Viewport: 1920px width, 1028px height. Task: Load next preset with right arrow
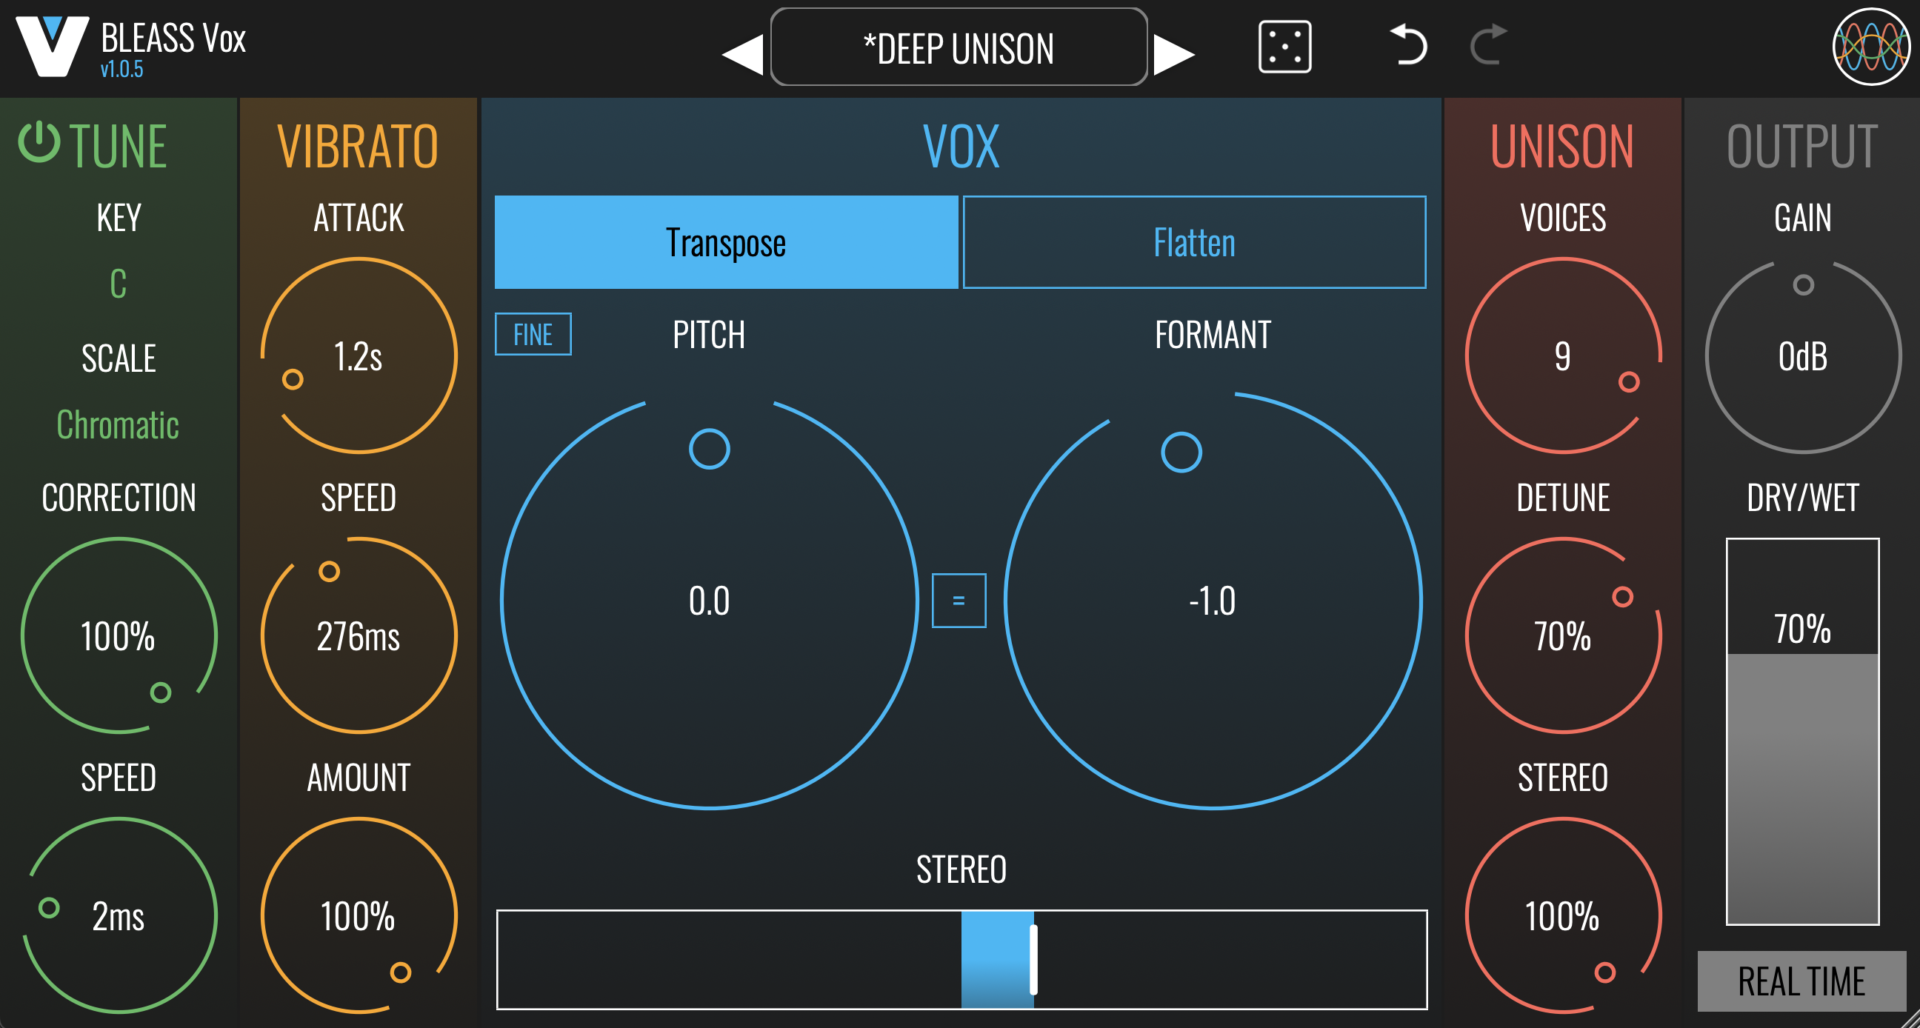point(1173,53)
